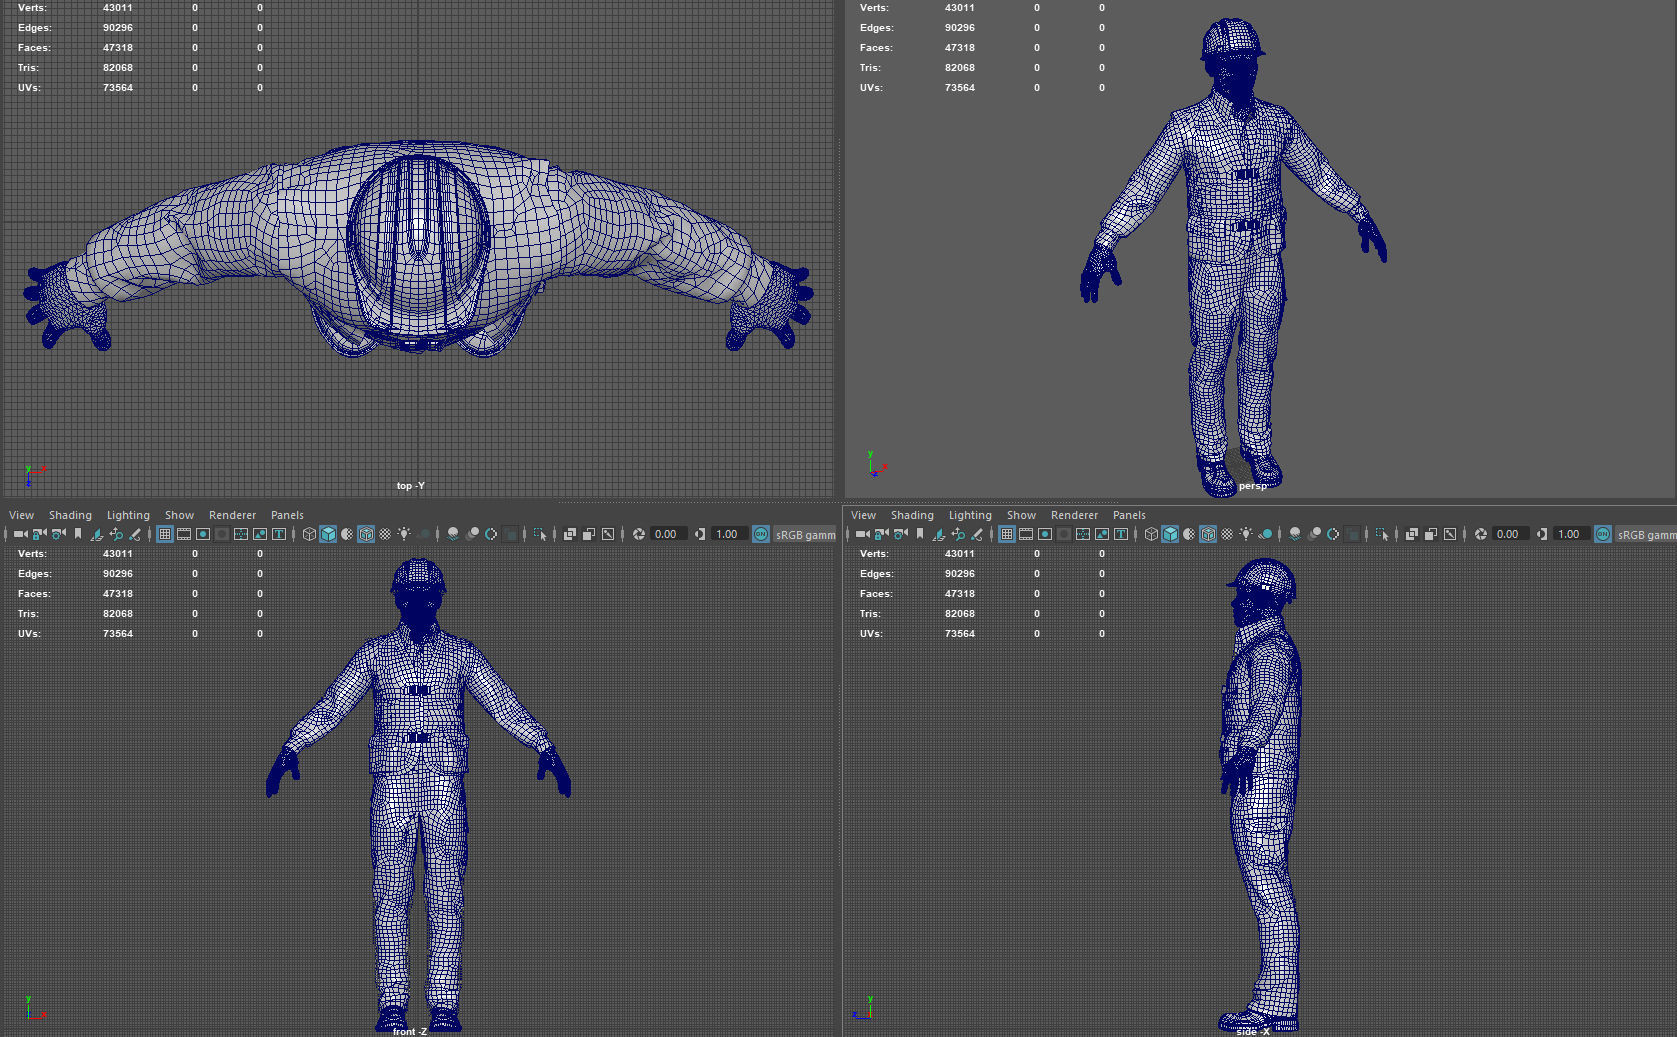Toggle Lock Camera in front view panel
1677x1037 pixels.
(x=39, y=534)
